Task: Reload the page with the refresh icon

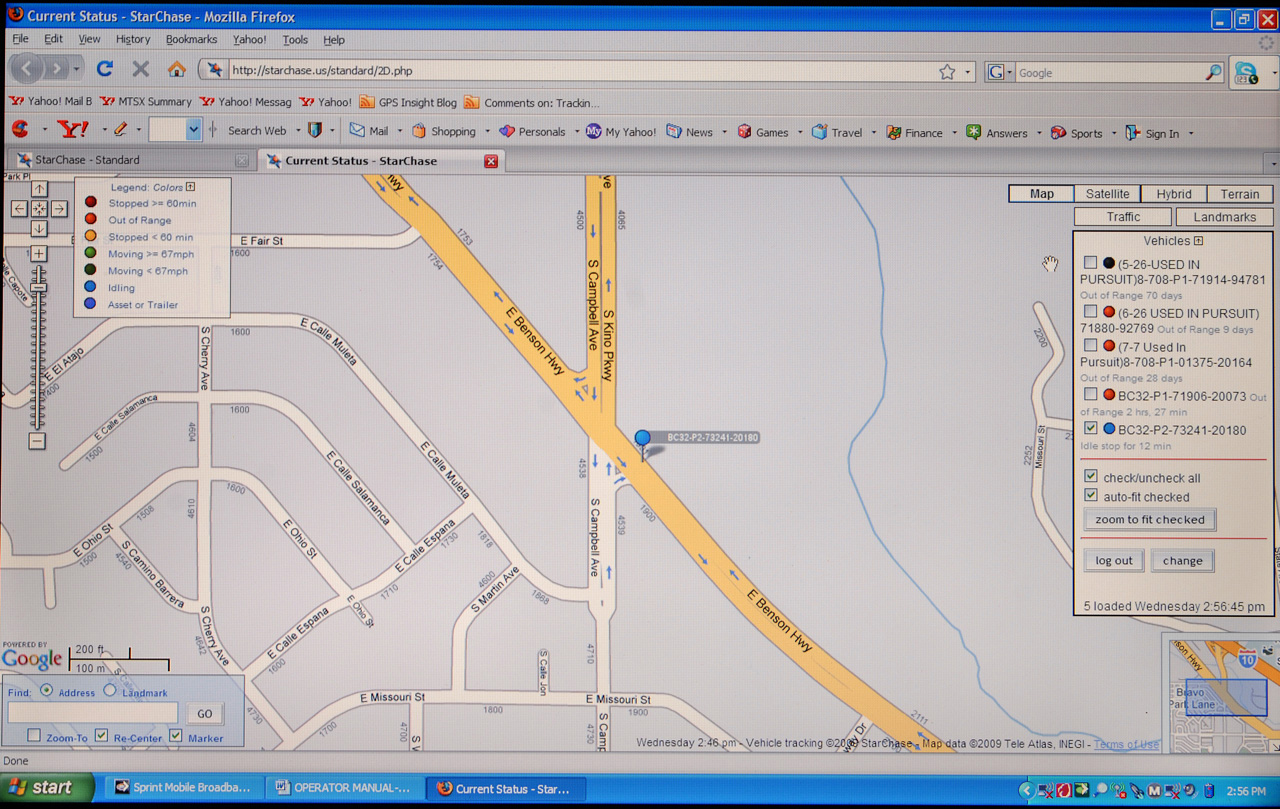Action: click(104, 70)
